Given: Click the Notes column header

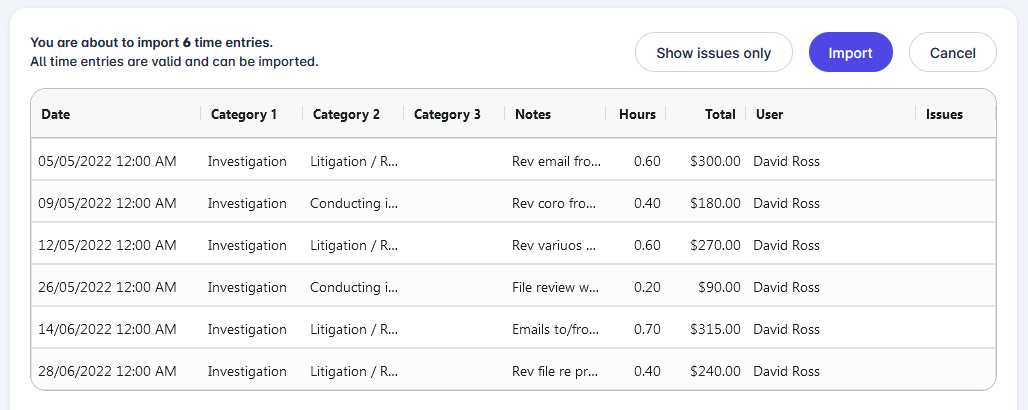Looking at the screenshot, I should 533,114.
